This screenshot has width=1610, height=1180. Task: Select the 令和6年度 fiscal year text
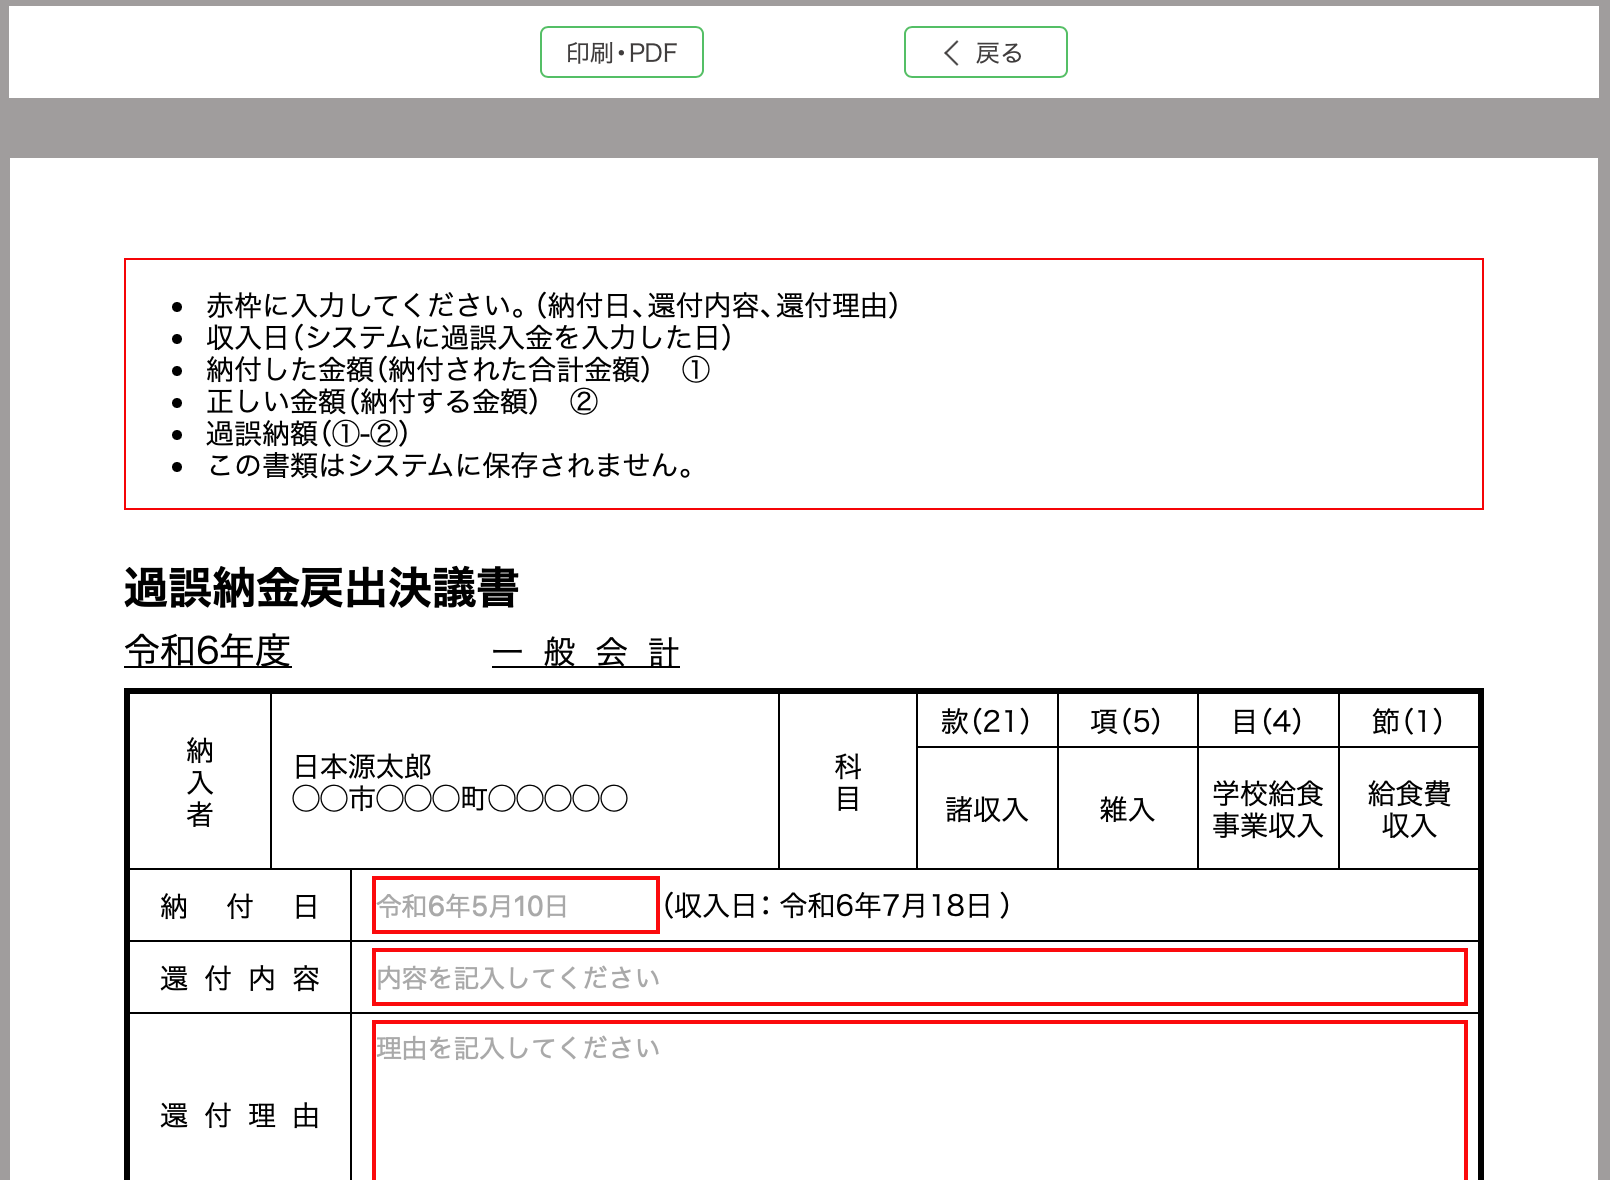208,651
